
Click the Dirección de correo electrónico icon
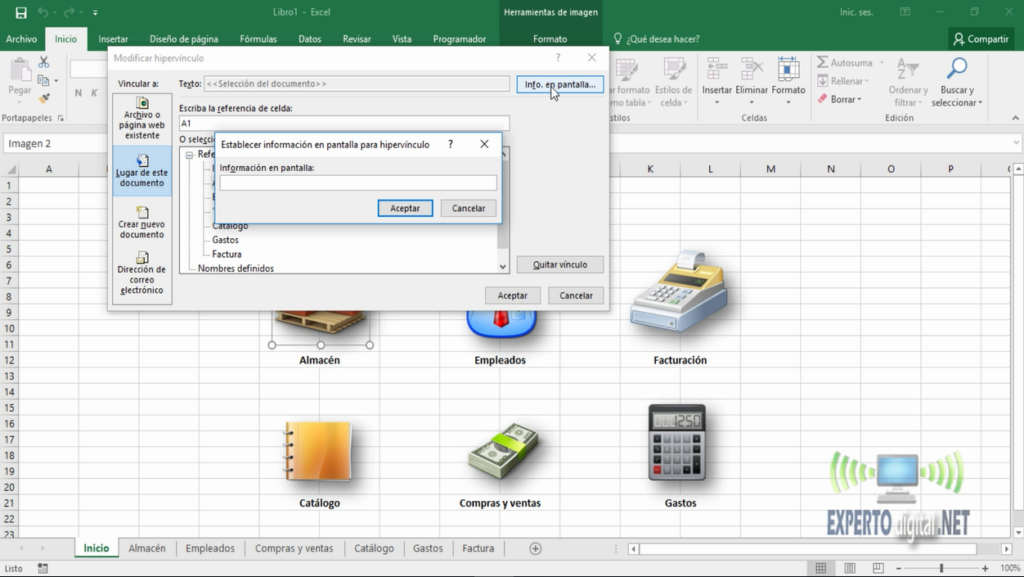point(143,256)
